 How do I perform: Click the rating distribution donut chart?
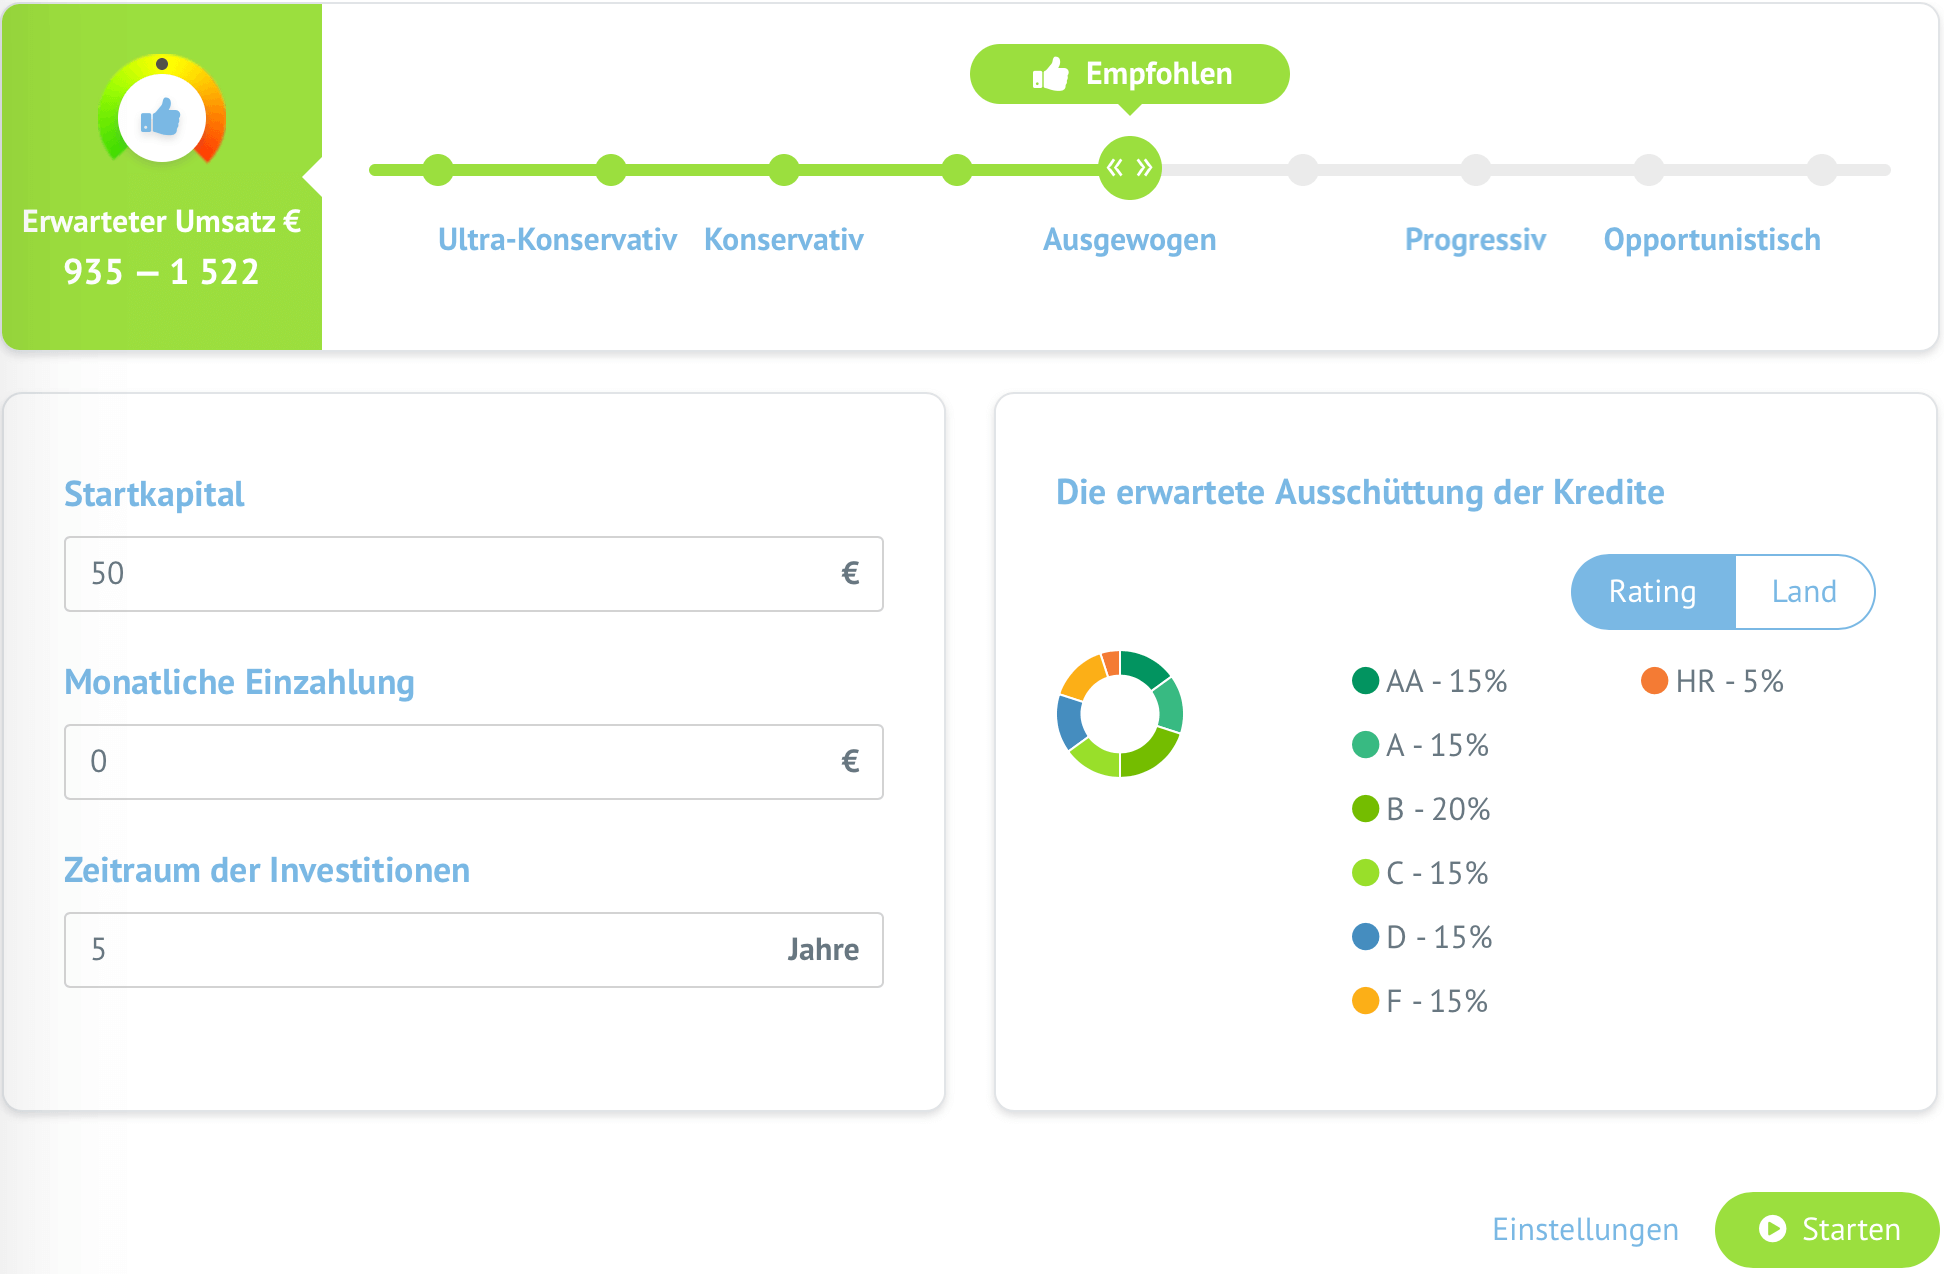coord(1120,714)
